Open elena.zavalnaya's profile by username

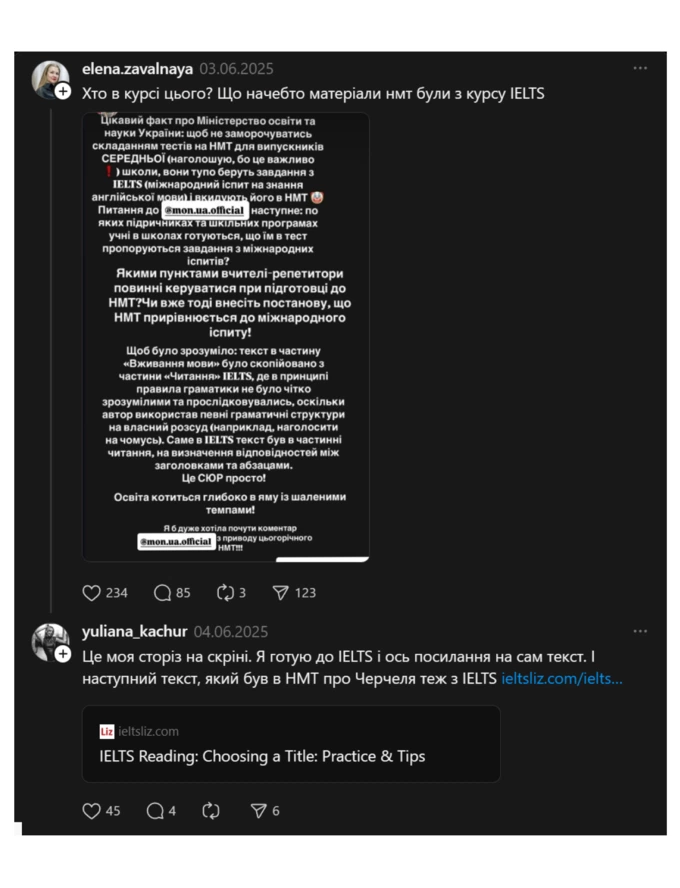pos(137,70)
